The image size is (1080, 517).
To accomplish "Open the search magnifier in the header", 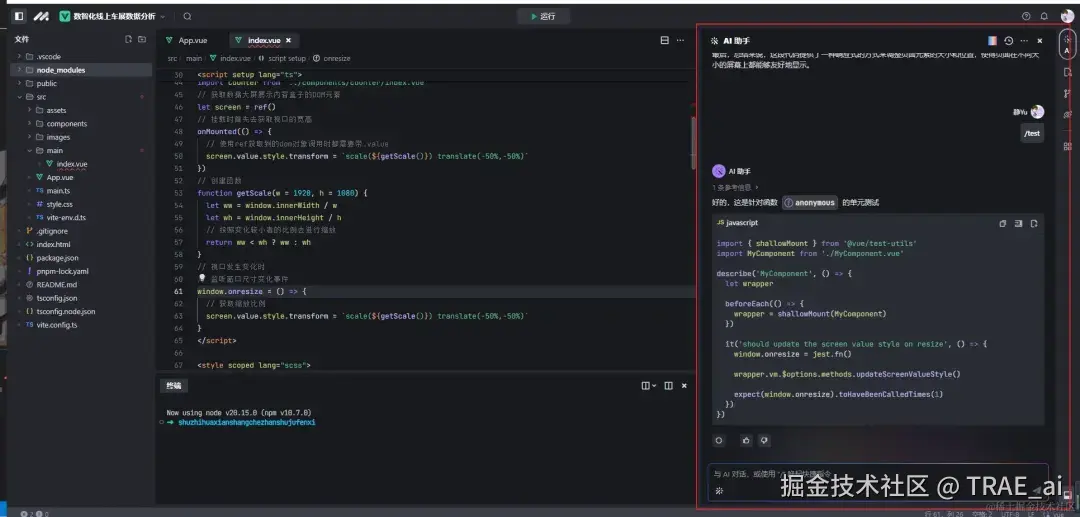I will coord(187,16).
